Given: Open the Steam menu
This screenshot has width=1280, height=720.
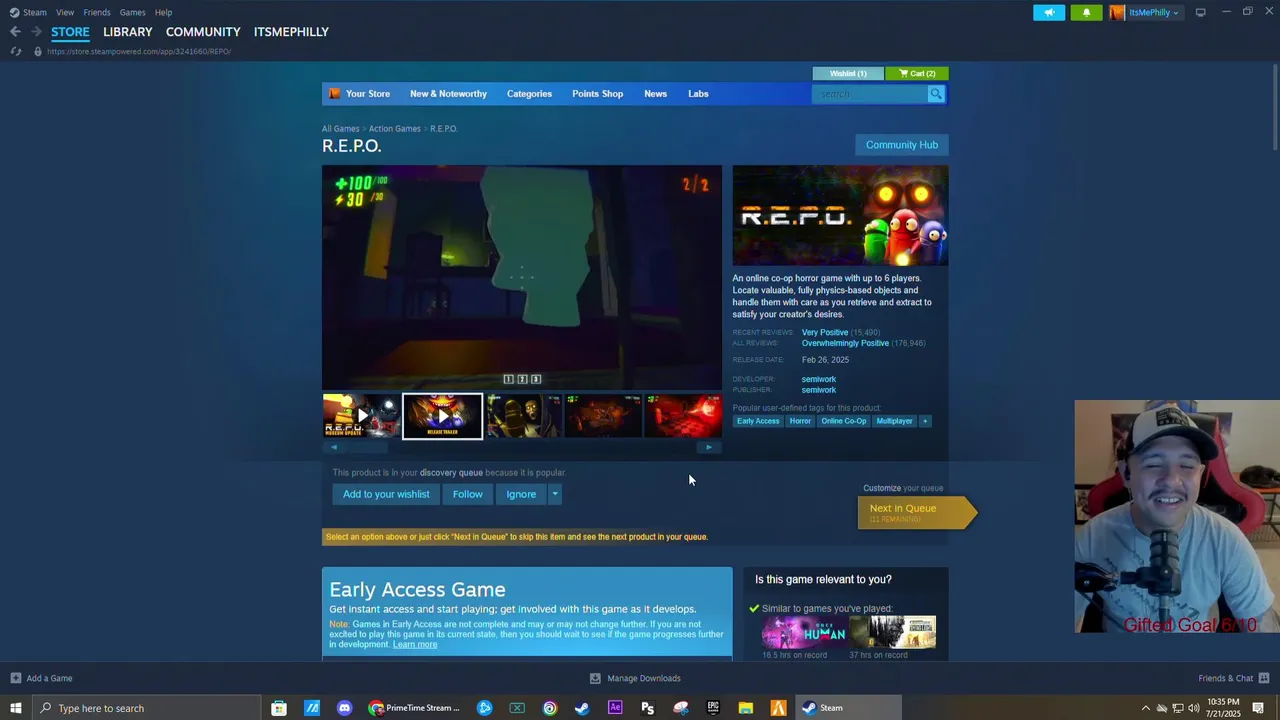Looking at the screenshot, I should tap(35, 12).
